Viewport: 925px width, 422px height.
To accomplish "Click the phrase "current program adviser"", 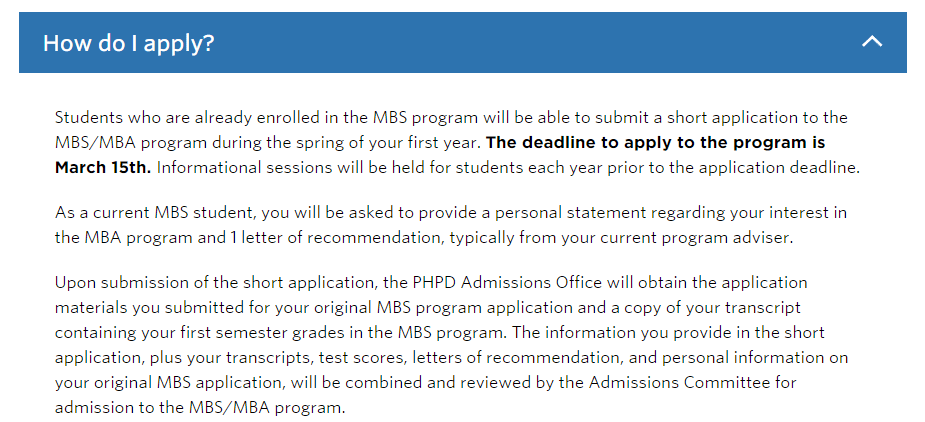I will [623, 238].
